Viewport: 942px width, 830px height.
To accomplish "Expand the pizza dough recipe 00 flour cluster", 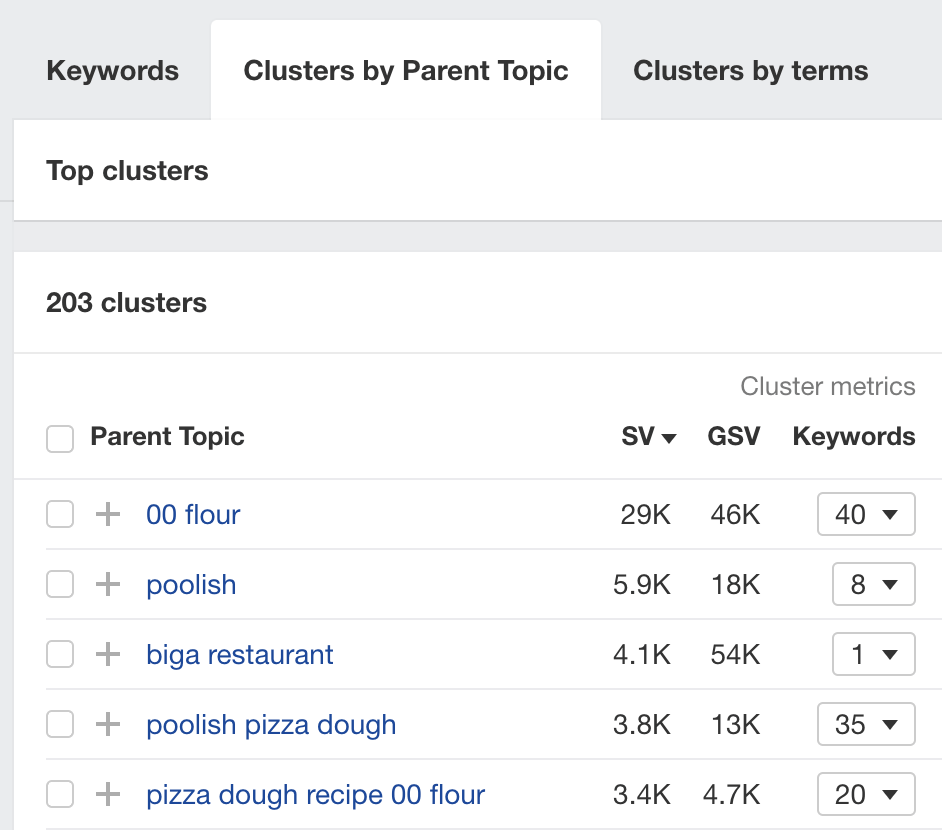I will tap(106, 794).
